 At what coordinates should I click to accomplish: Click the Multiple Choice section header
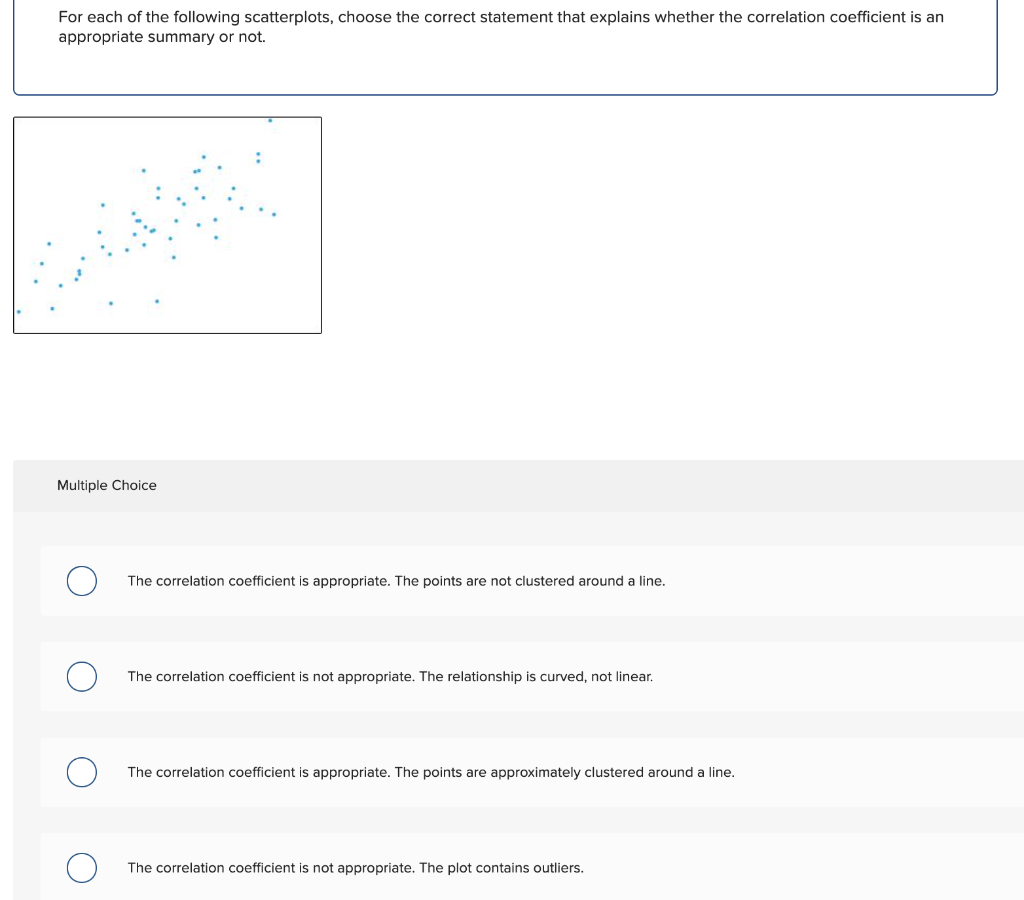(x=107, y=485)
